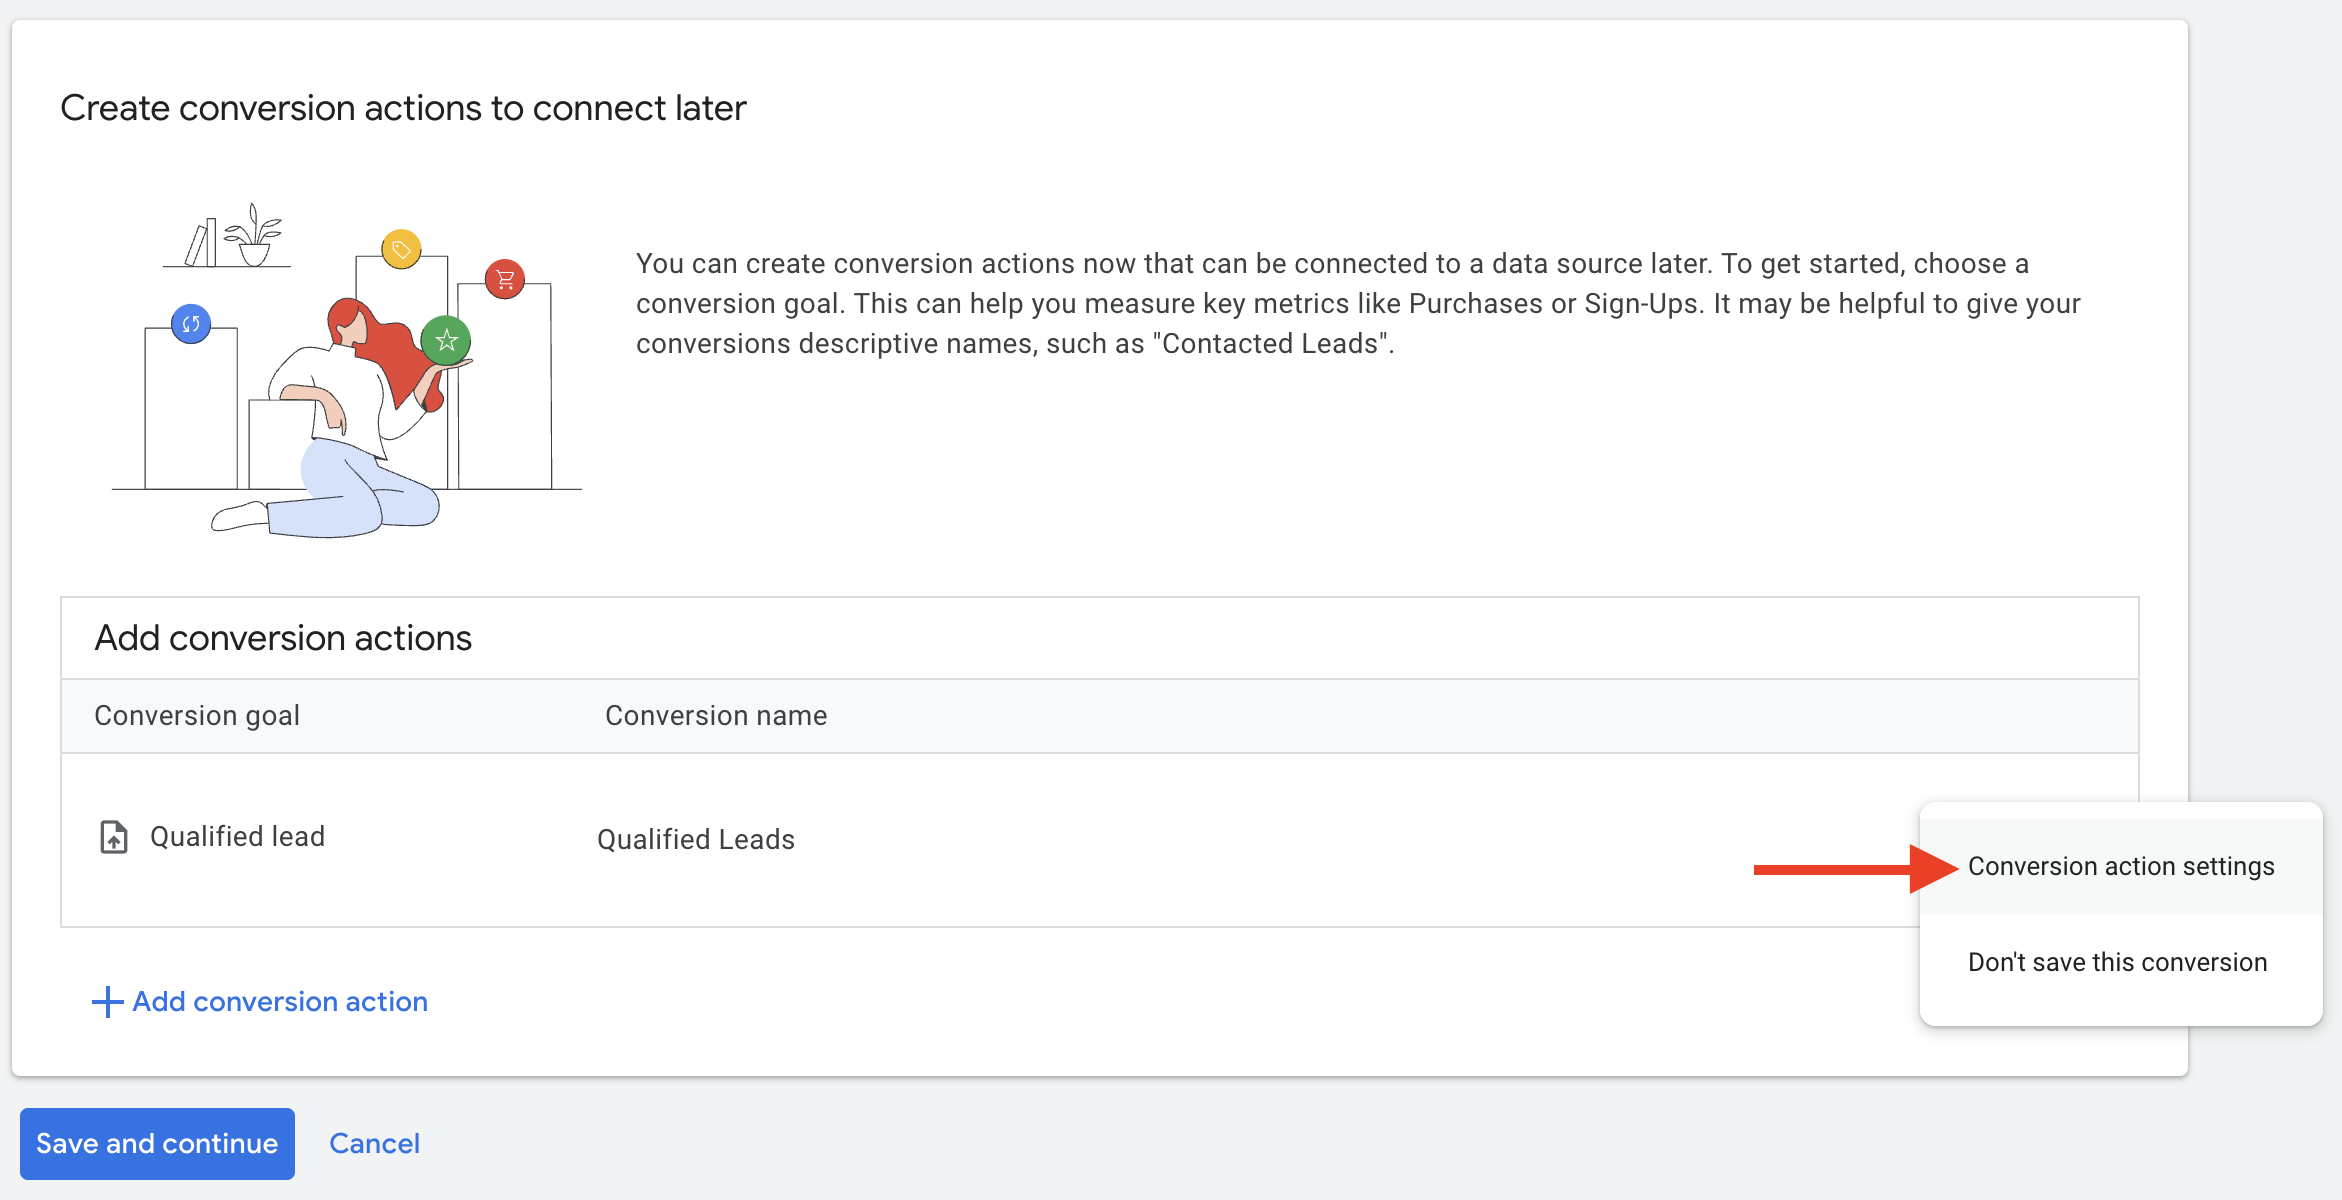Click the Conversion name column header

(x=716, y=716)
